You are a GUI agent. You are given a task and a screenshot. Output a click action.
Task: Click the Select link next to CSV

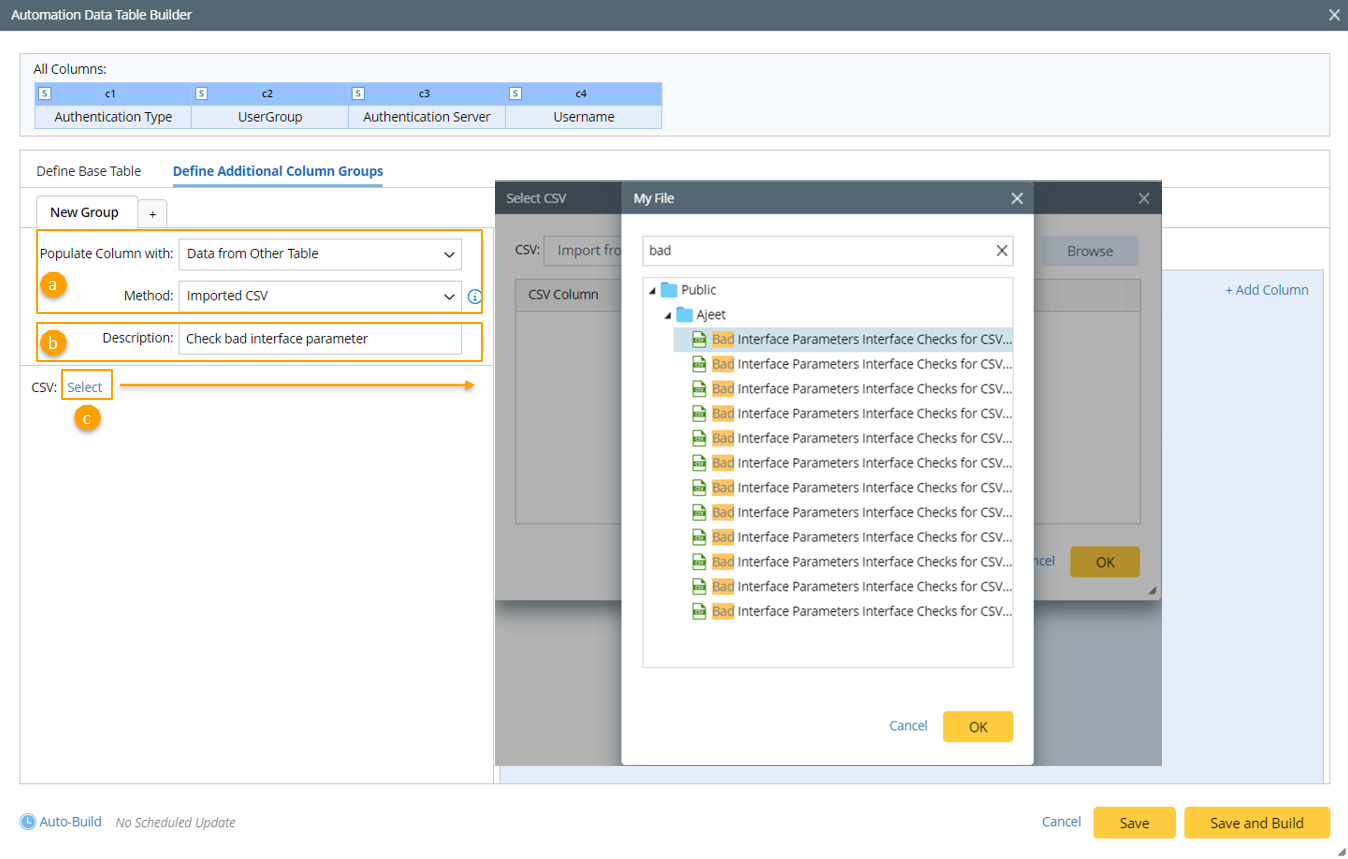tap(85, 387)
